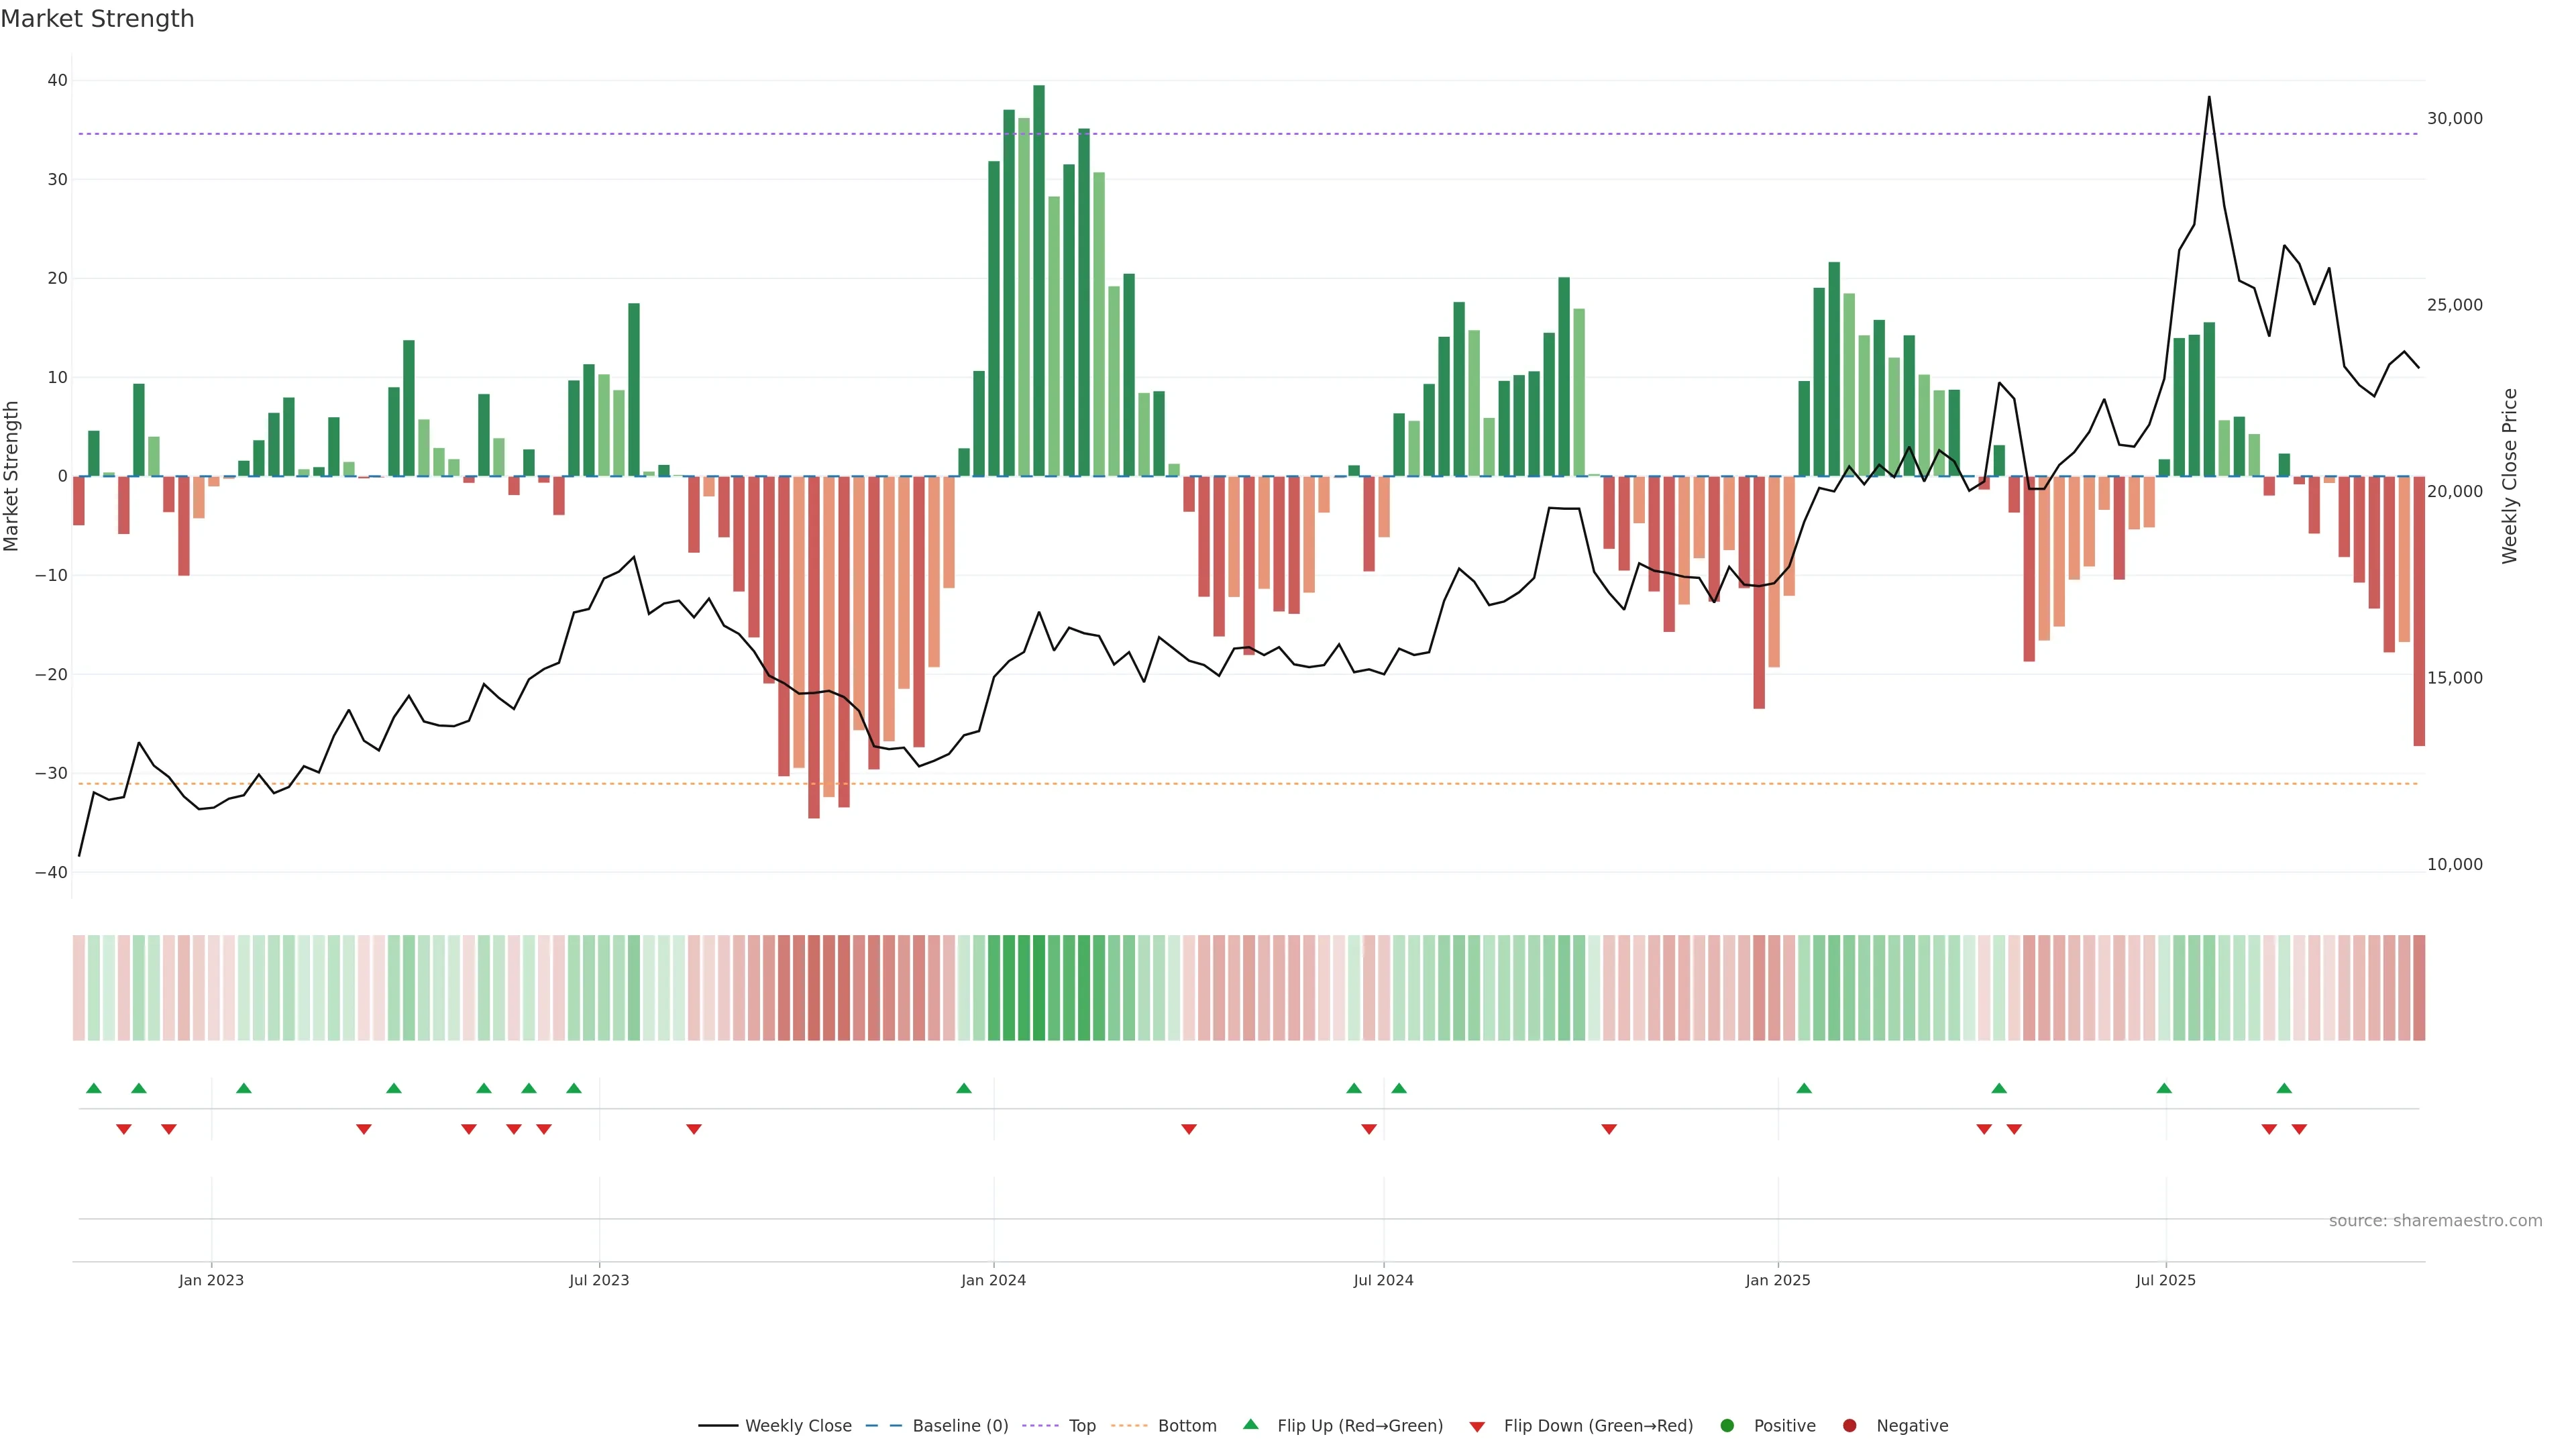Click Flip Down red triangle legend icon

pos(1477,1427)
